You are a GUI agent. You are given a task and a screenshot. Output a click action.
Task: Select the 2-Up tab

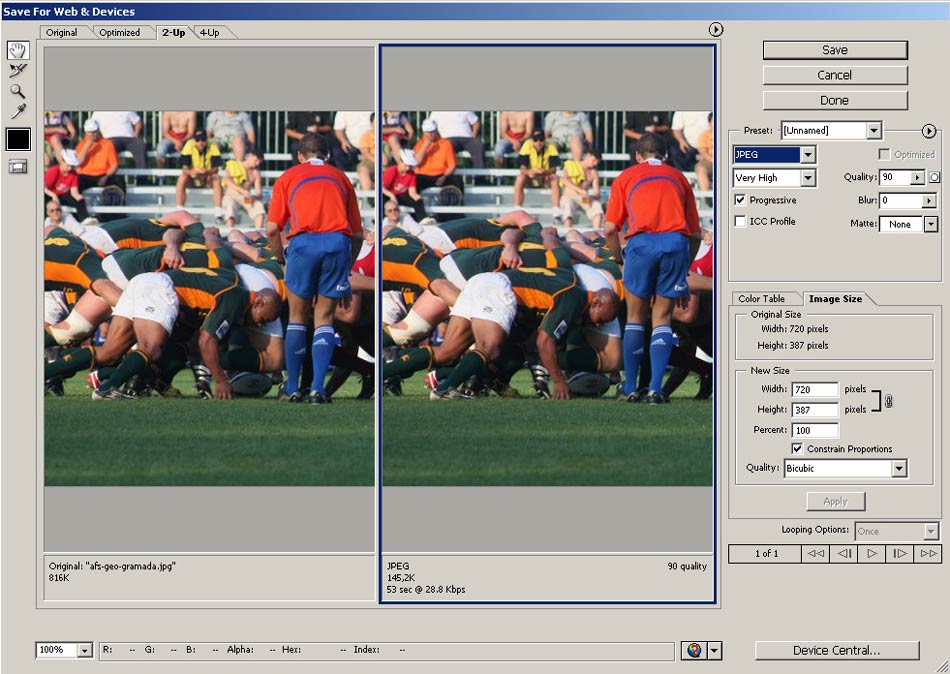point(173,33)
